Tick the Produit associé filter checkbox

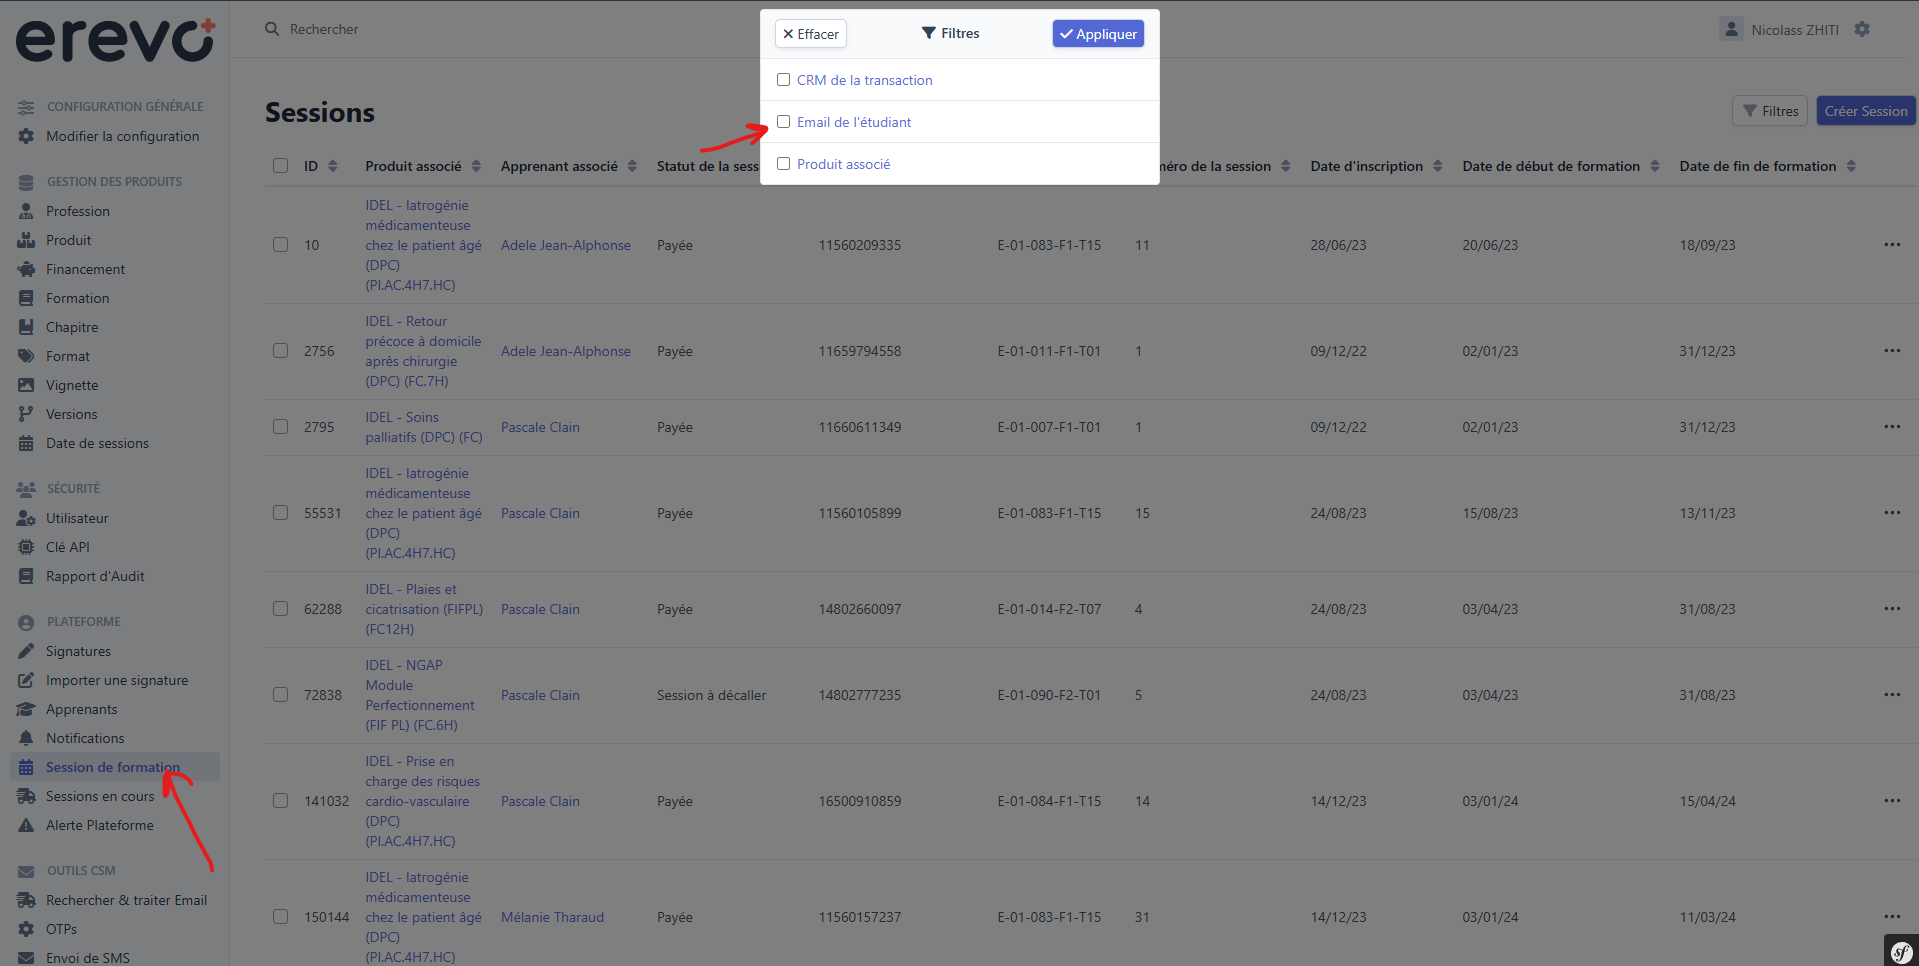click(784, 164)
